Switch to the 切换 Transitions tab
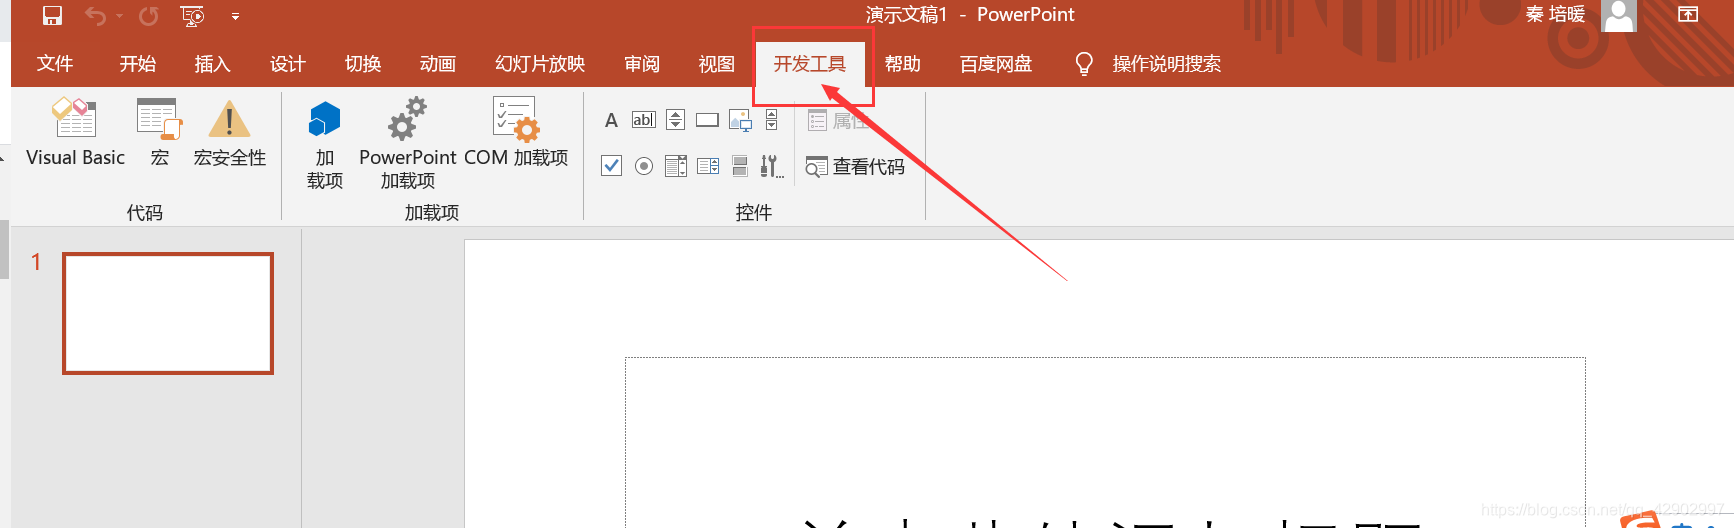Viewport: 1734px width, 528px height. pos(363,64)
